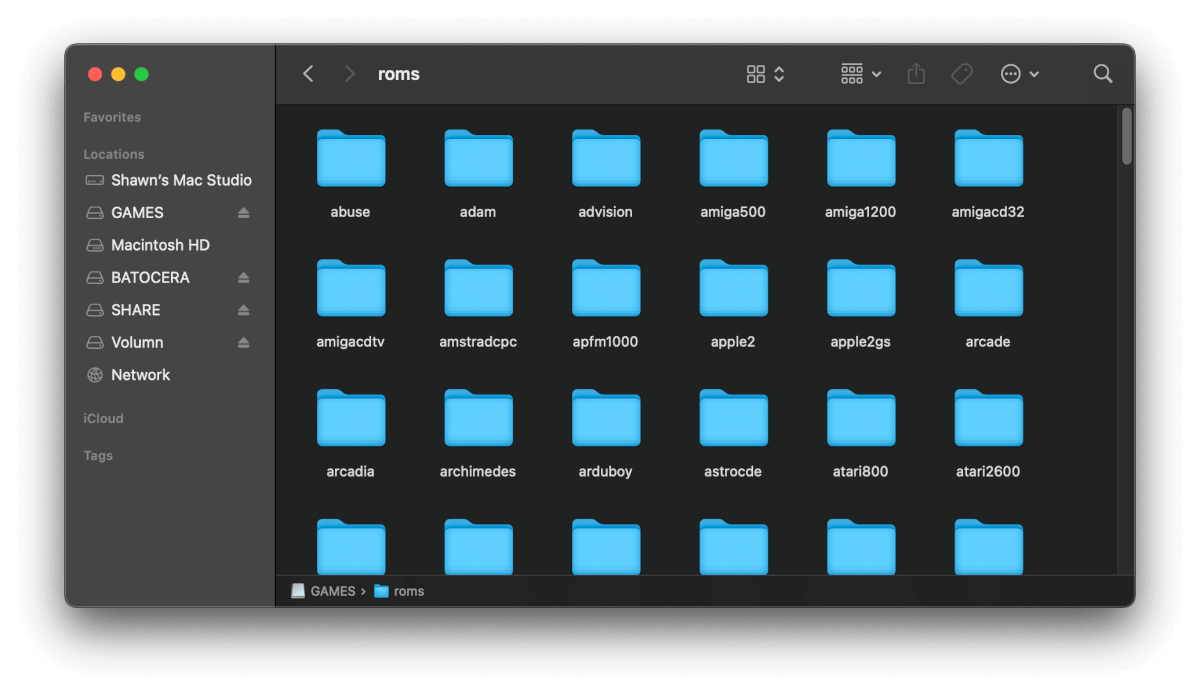This screenshot has height=693, width=1200.
Task: Open the icon view switcher dropdown
Action: pos(765,74)
